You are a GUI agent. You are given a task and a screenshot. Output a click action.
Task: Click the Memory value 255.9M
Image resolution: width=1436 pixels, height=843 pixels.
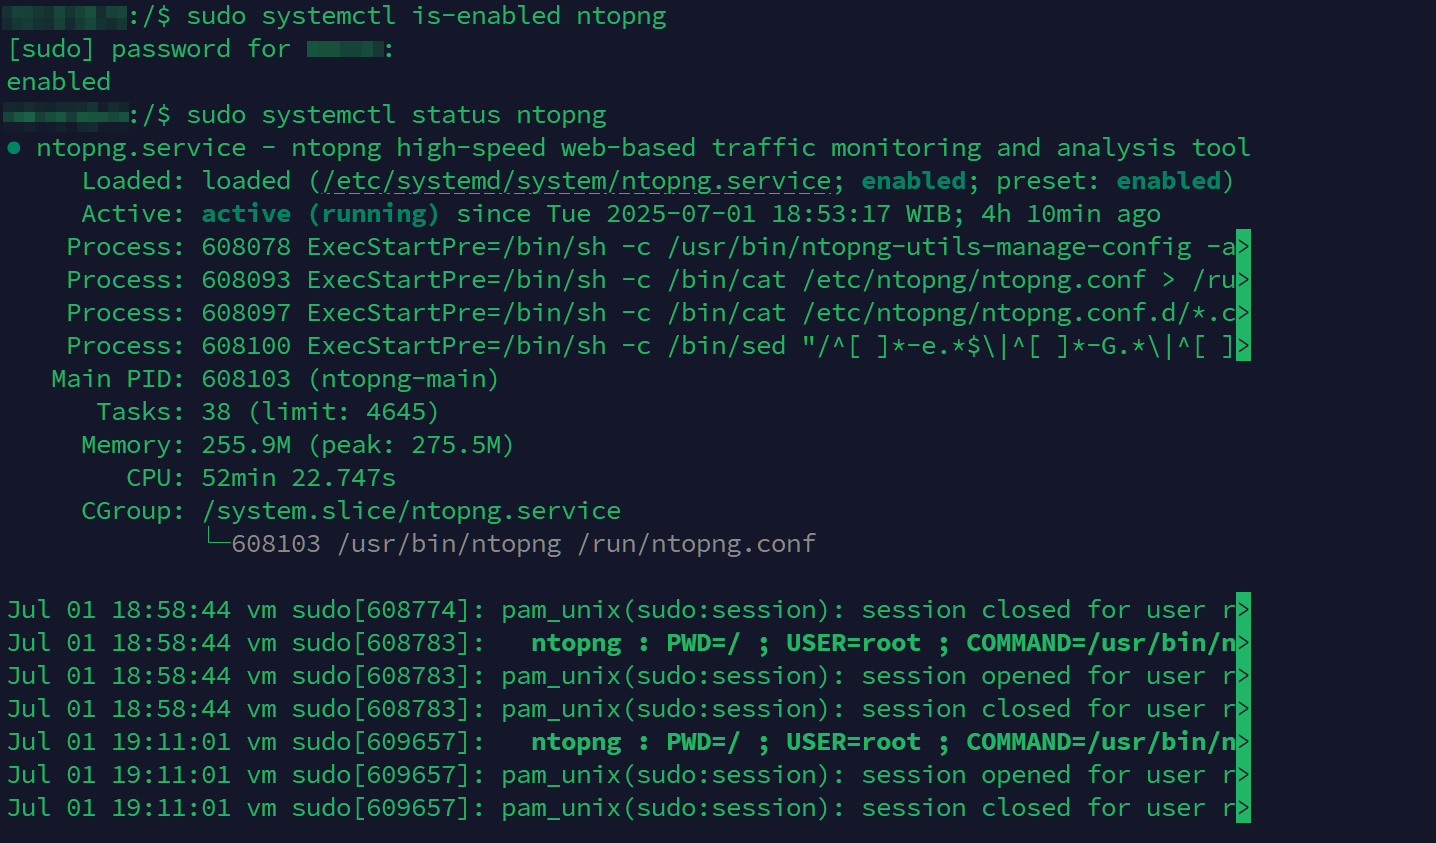tap(246, 445)
